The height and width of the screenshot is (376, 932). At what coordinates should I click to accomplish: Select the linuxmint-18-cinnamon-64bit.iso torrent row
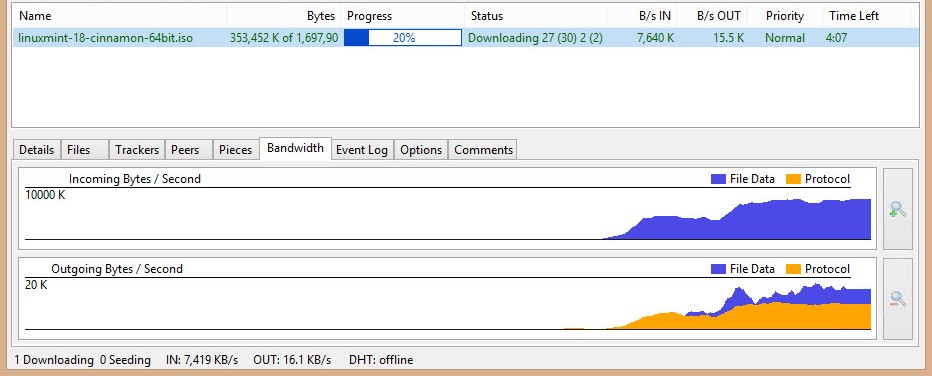[465, 38]
